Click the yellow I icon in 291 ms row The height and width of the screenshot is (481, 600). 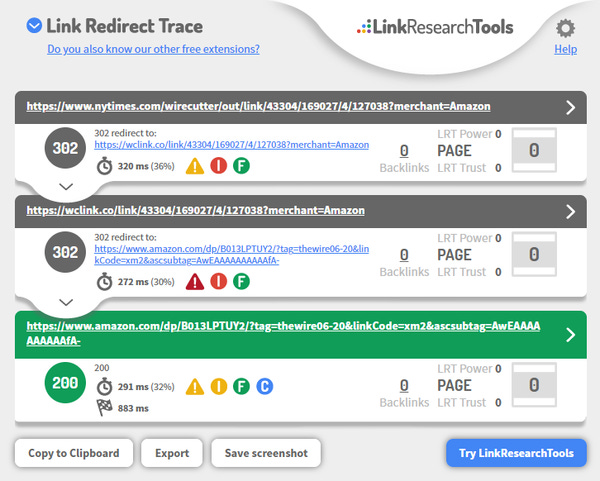218,386
